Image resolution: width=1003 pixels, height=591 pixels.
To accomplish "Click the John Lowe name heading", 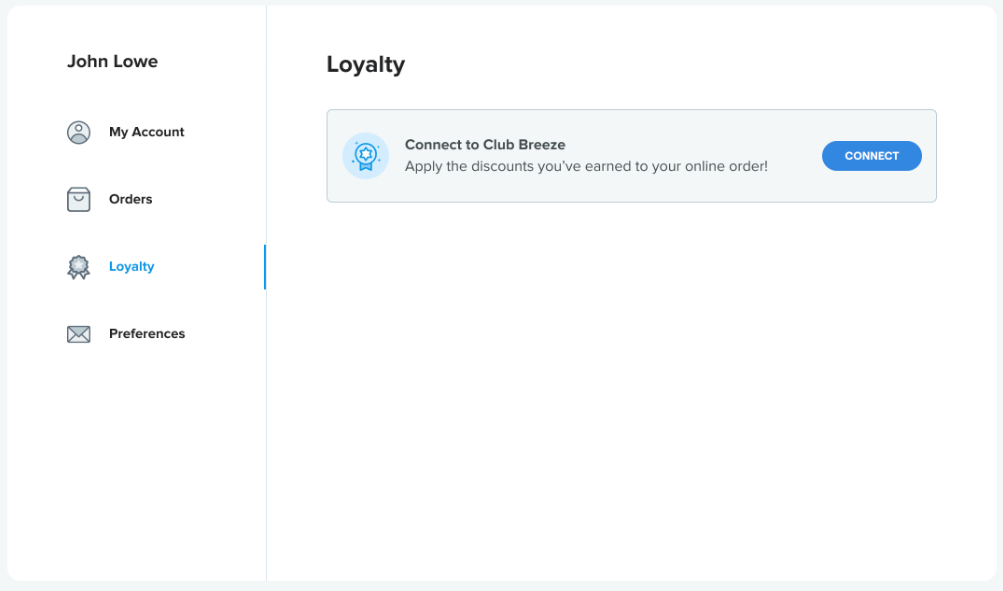I will (113, 61).
